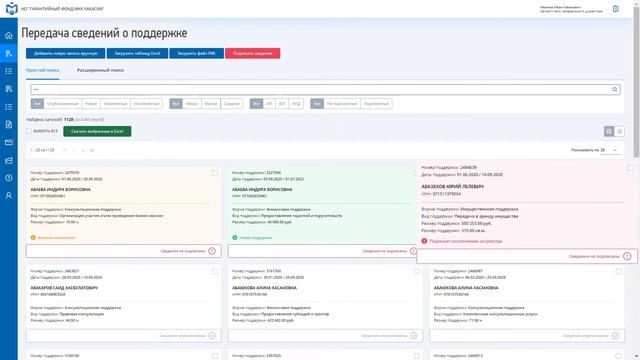640x360 pixels.
Task: Click the user name in the top-right header
Action: tap(560, 7)
